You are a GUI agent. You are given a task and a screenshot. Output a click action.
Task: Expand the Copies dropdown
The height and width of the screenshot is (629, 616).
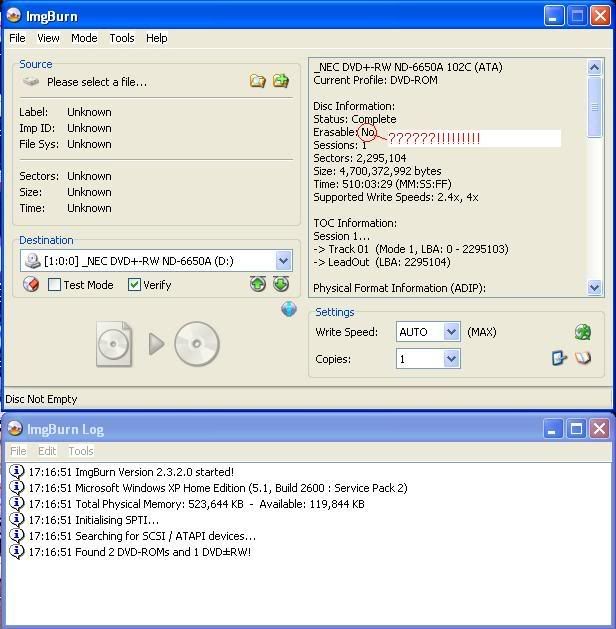point(452,359)
